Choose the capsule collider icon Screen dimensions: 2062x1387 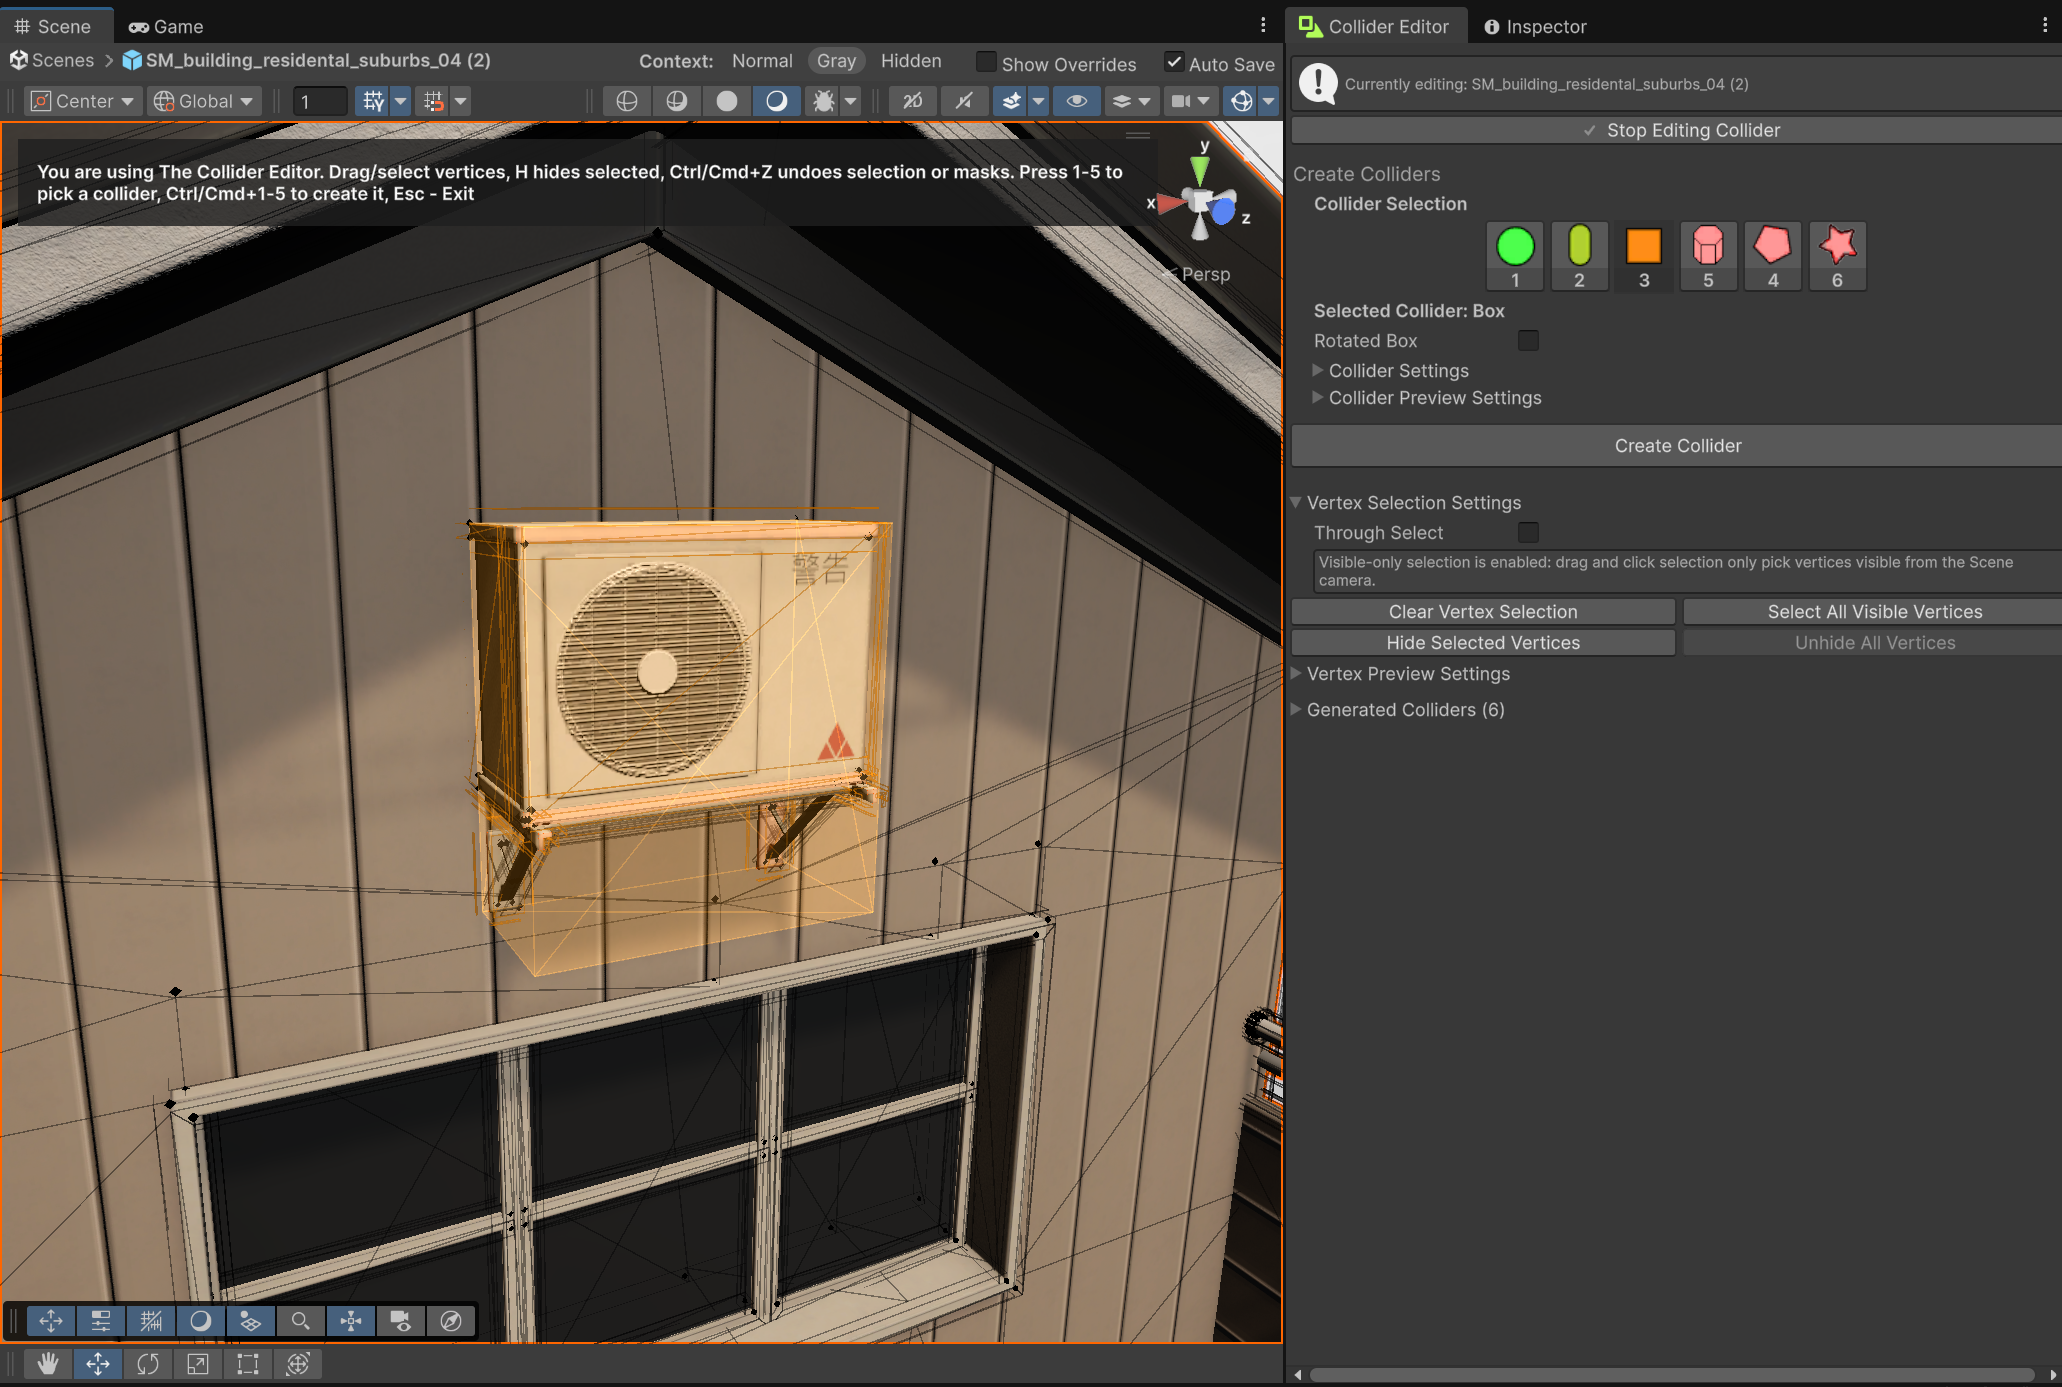point(1579,247)
